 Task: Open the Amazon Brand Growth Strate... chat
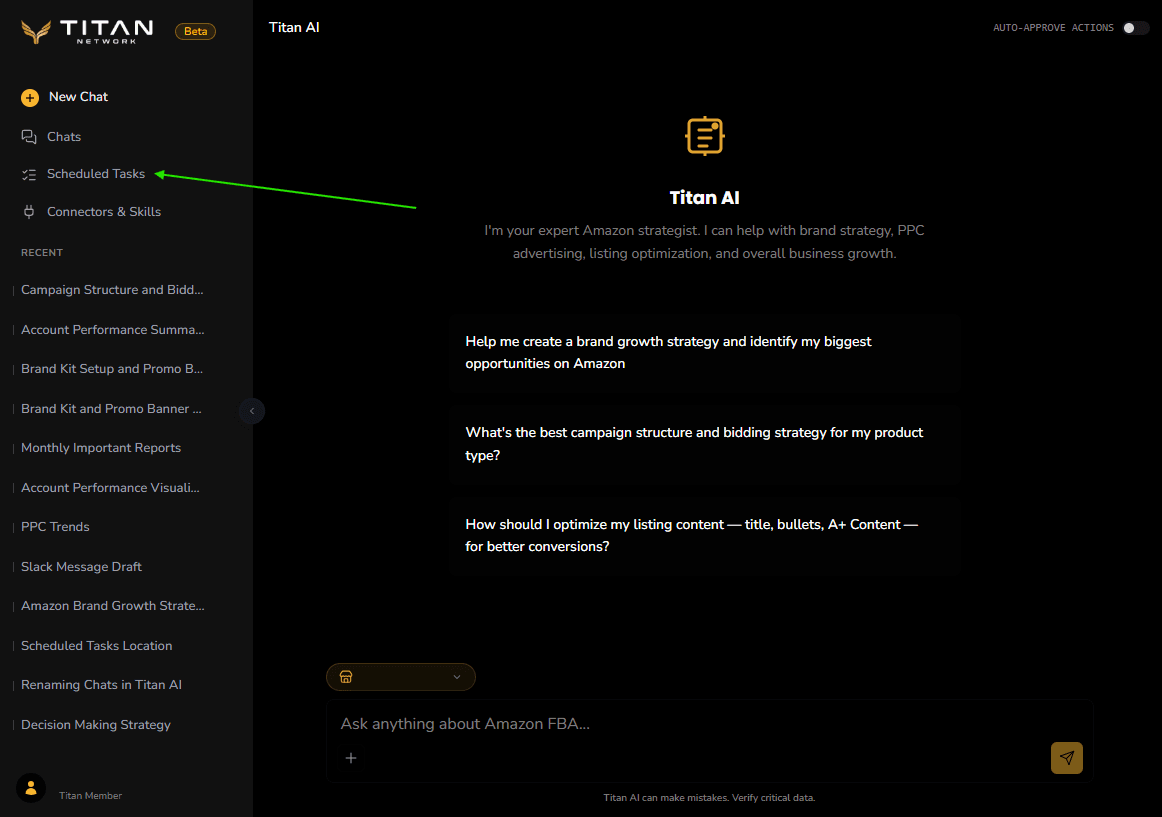click(113, 606)
